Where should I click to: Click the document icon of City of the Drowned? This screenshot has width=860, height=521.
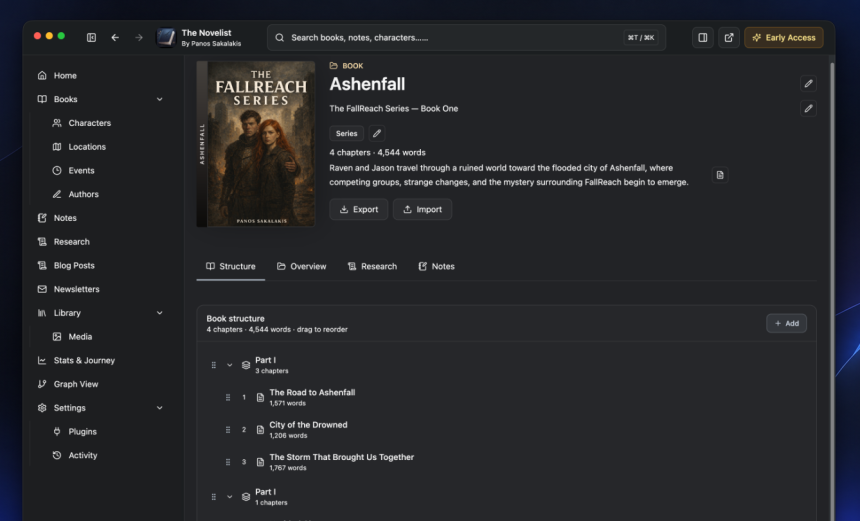point(261,430)
